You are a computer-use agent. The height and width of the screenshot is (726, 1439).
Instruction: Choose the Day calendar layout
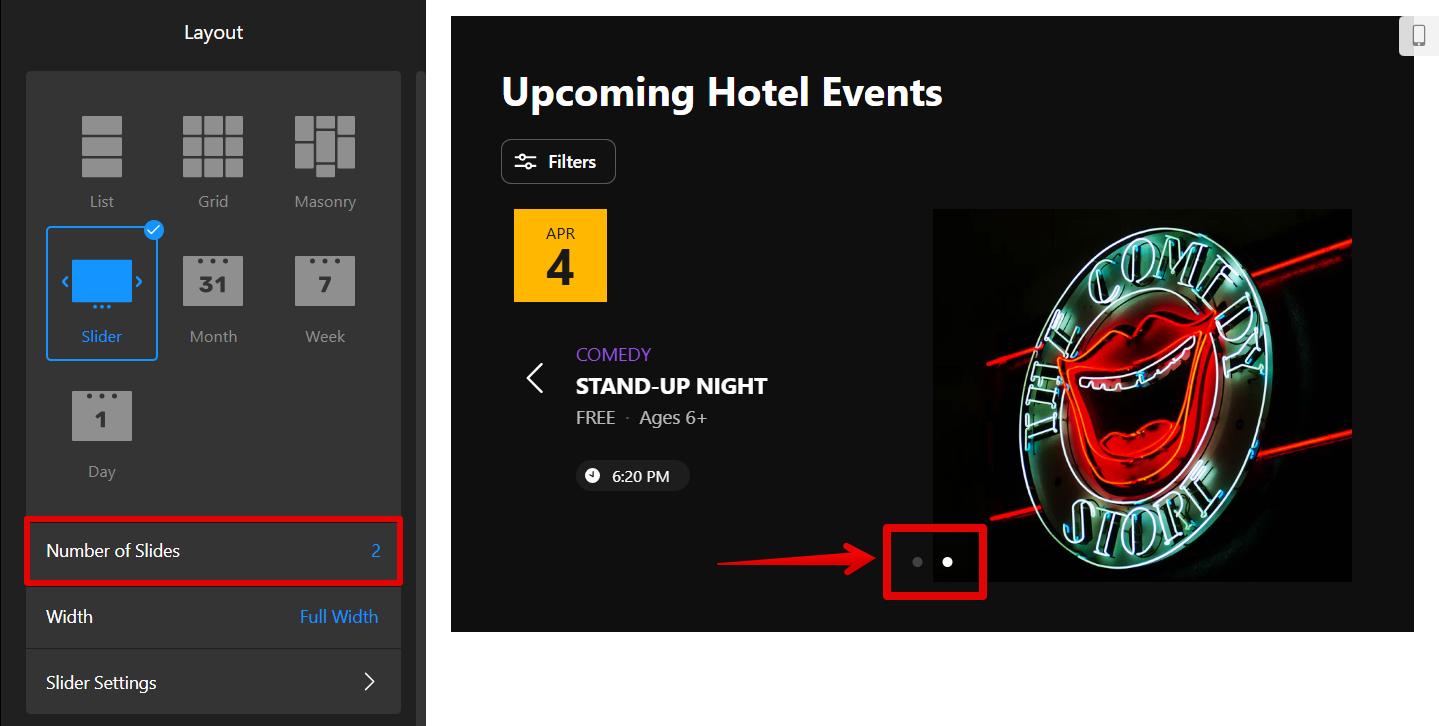pyautogui.click(x=102, y=417)
